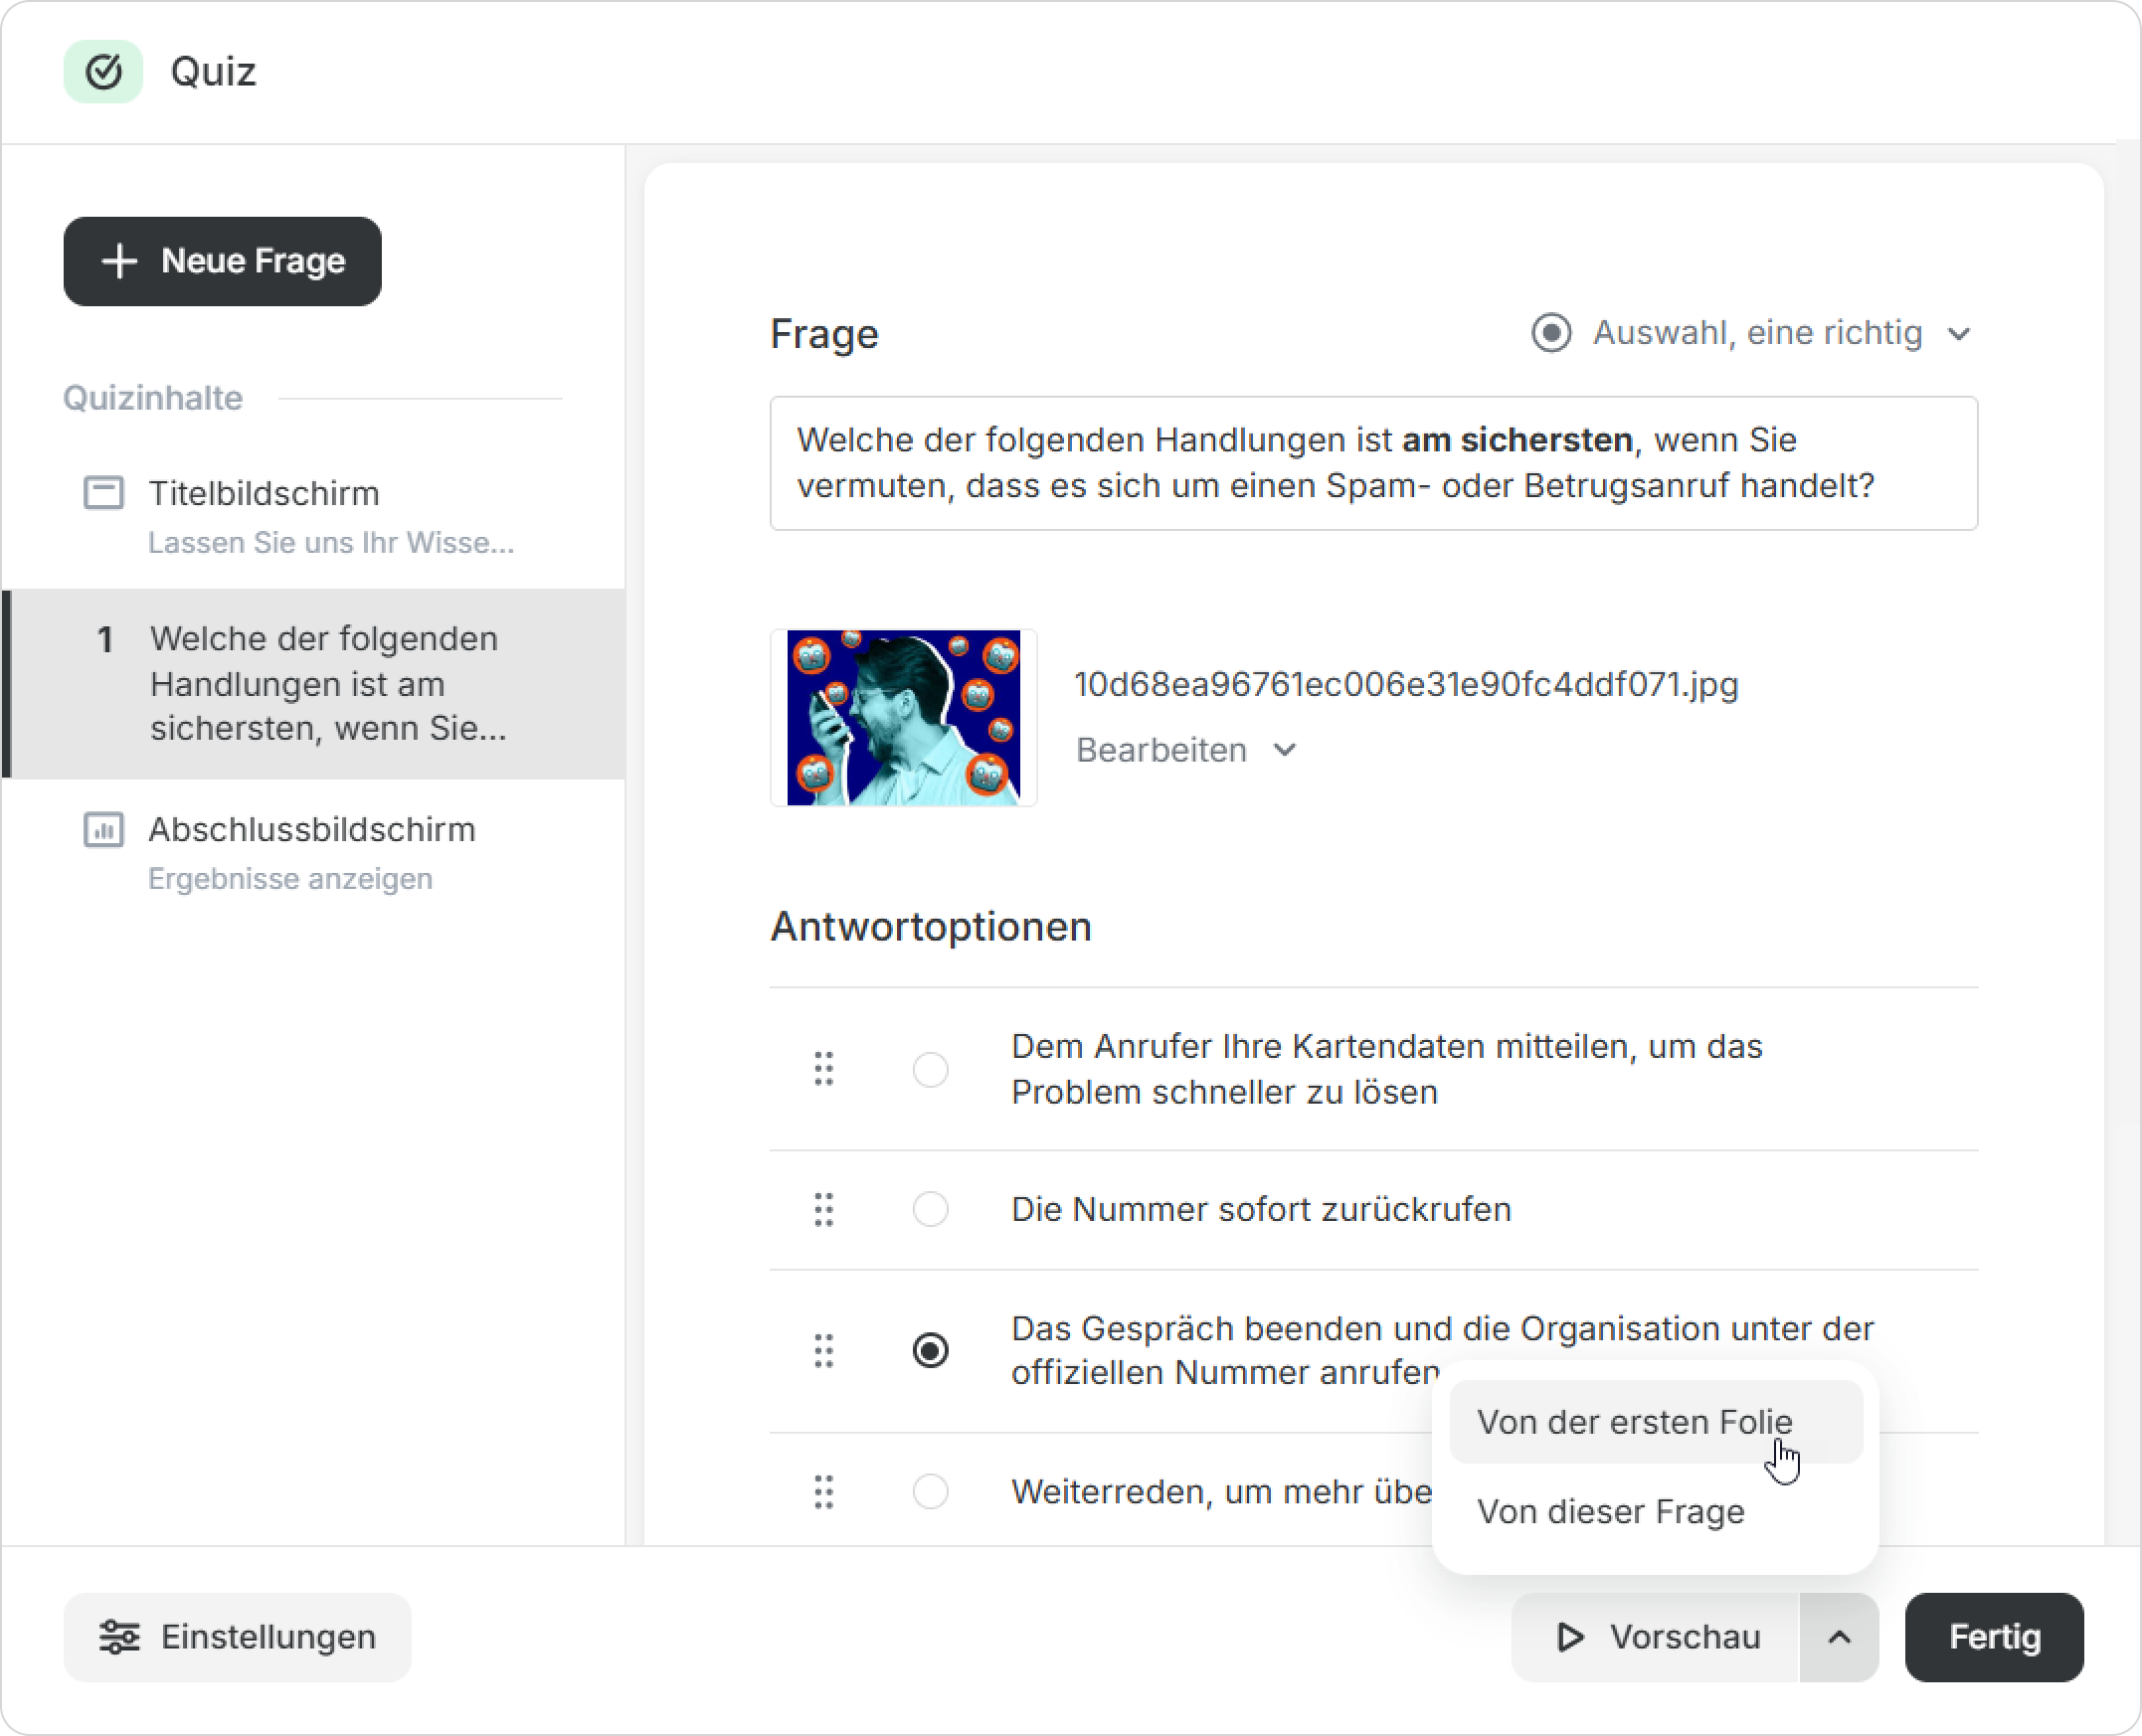Click the Vorschau play triangle icon
This screenshot has width=2142, height=1736.
[x=1570, y=1637]
